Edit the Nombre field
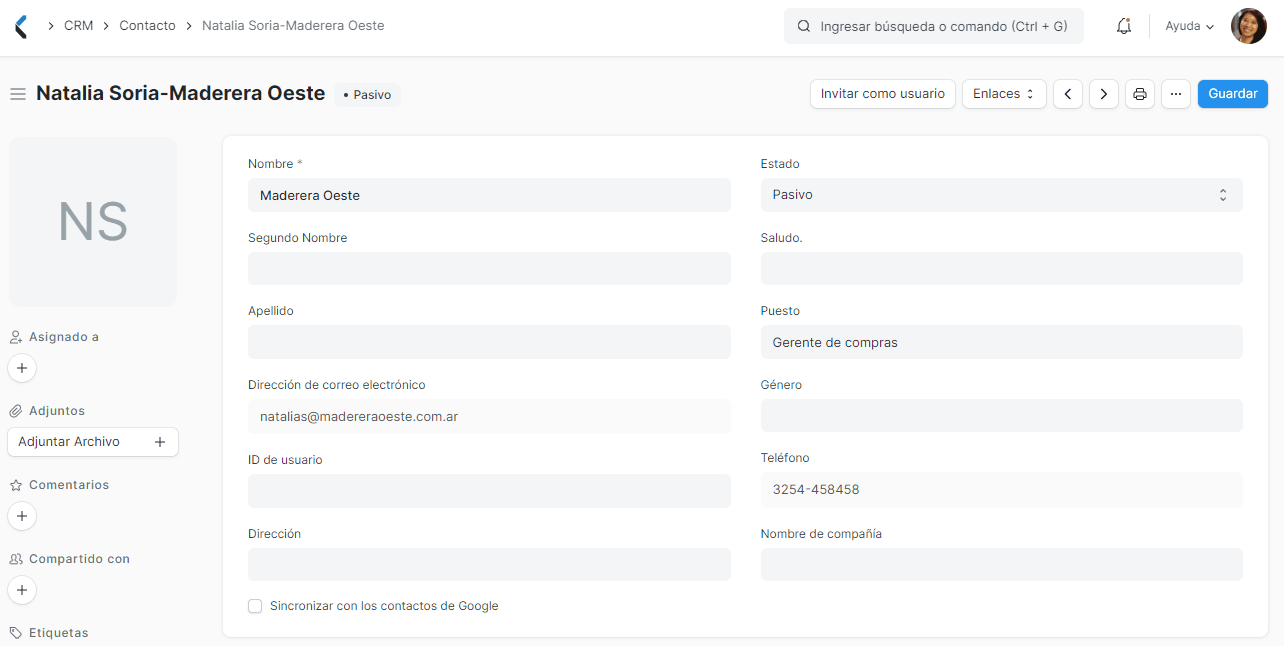The height and width of the screenshot is (646, 1284). 489,195
